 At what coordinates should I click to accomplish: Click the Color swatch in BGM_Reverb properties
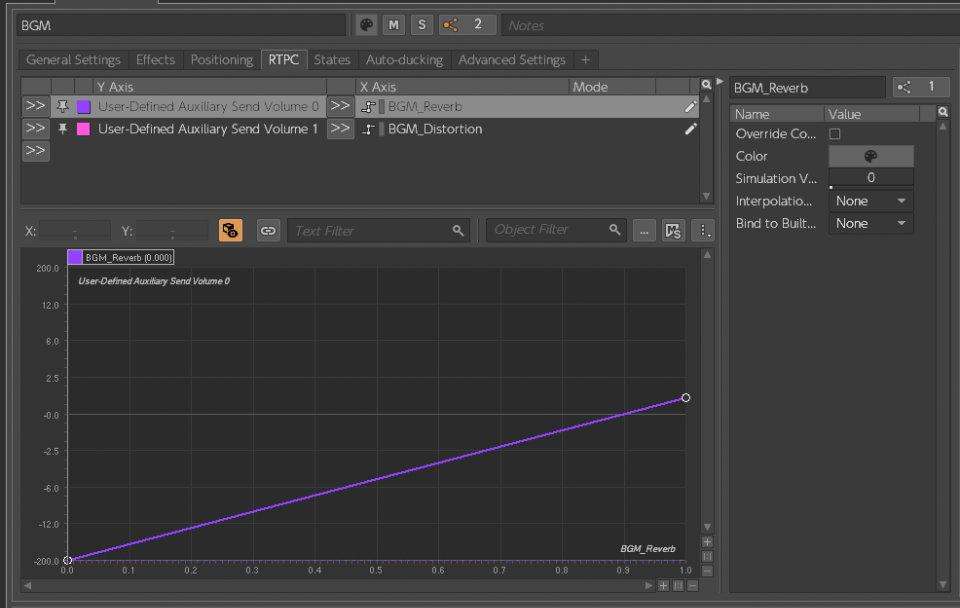pyautogui.click(x=870, y=156)
